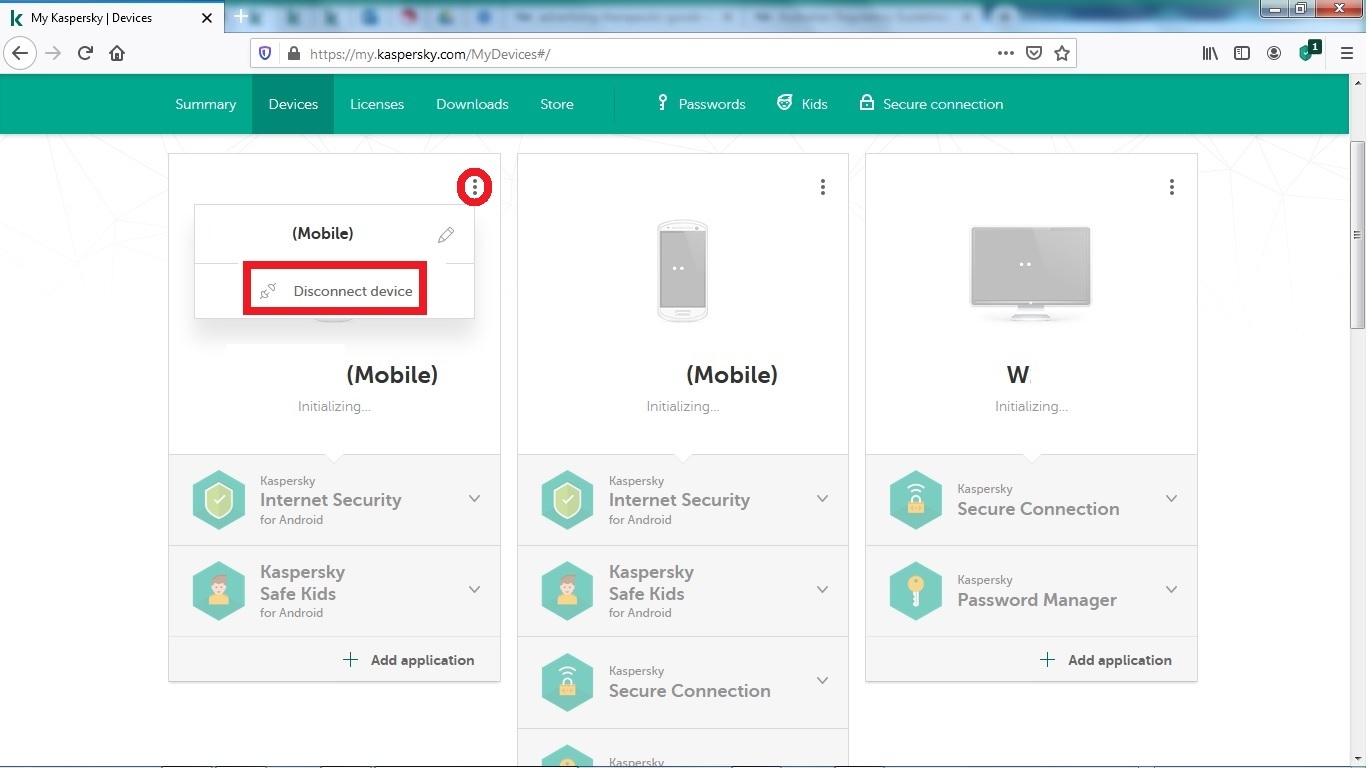This screenshot has height=768, width=1369.
Task: Click the Safe Kids face icon, leftmost card
Action: [219, 591]
